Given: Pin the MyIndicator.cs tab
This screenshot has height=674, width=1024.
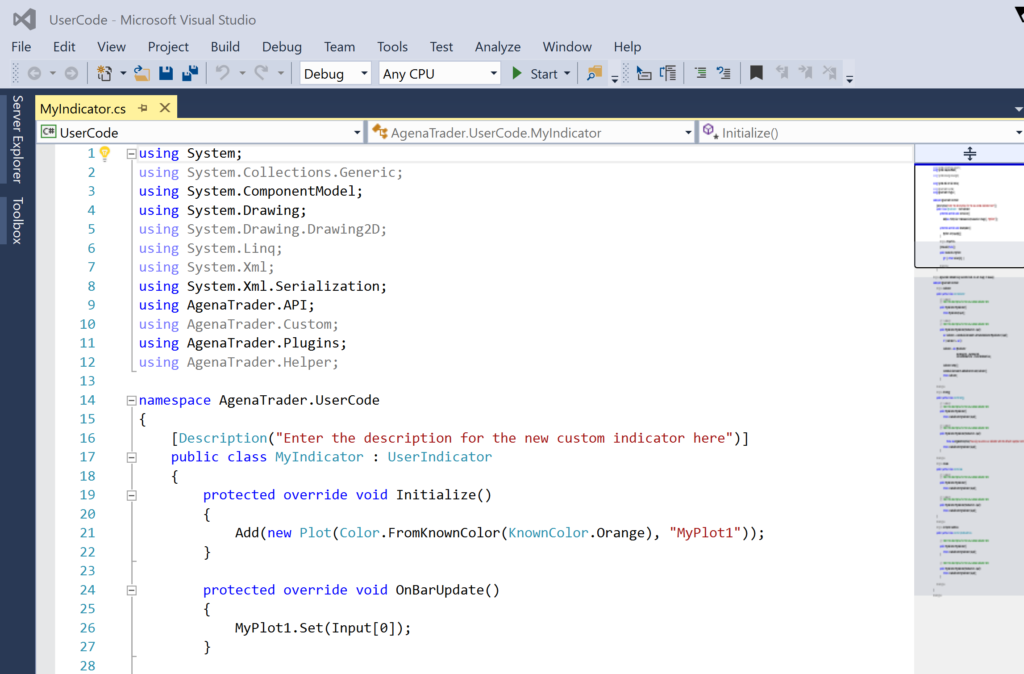Looking at the screenshot, I should click(143, 108).
